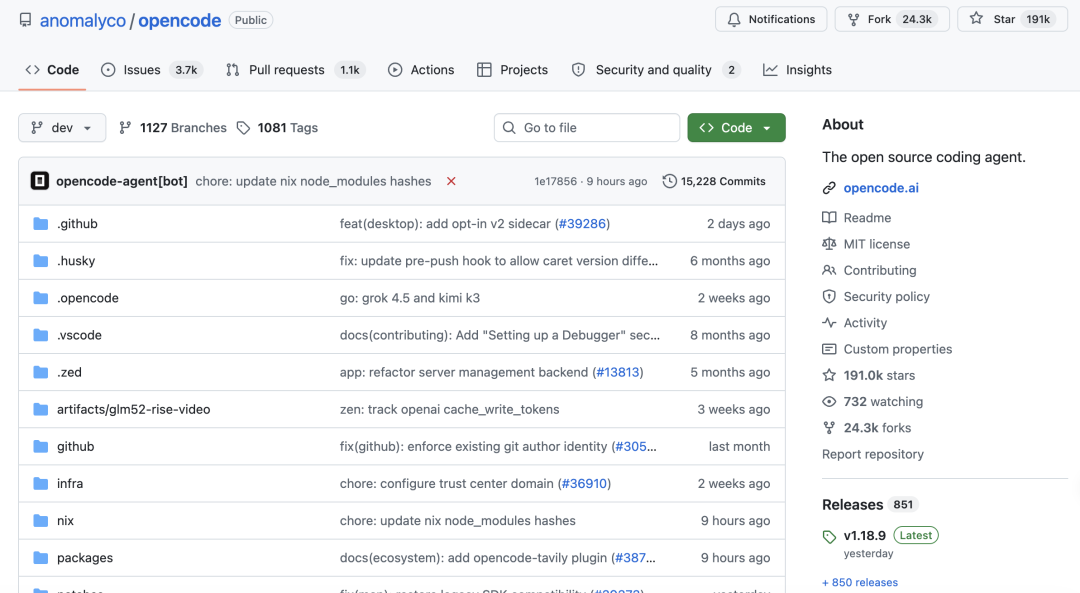
Task: Open the .github folder icon
Action: pos(41,224)
